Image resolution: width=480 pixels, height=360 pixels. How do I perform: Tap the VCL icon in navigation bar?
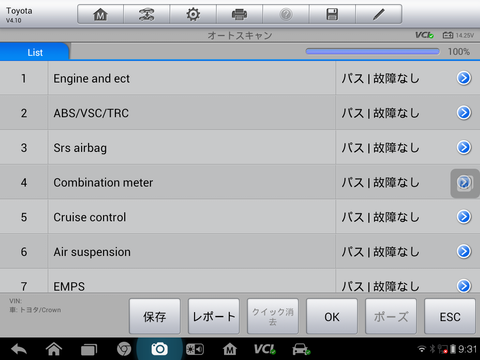click(265, 349)
